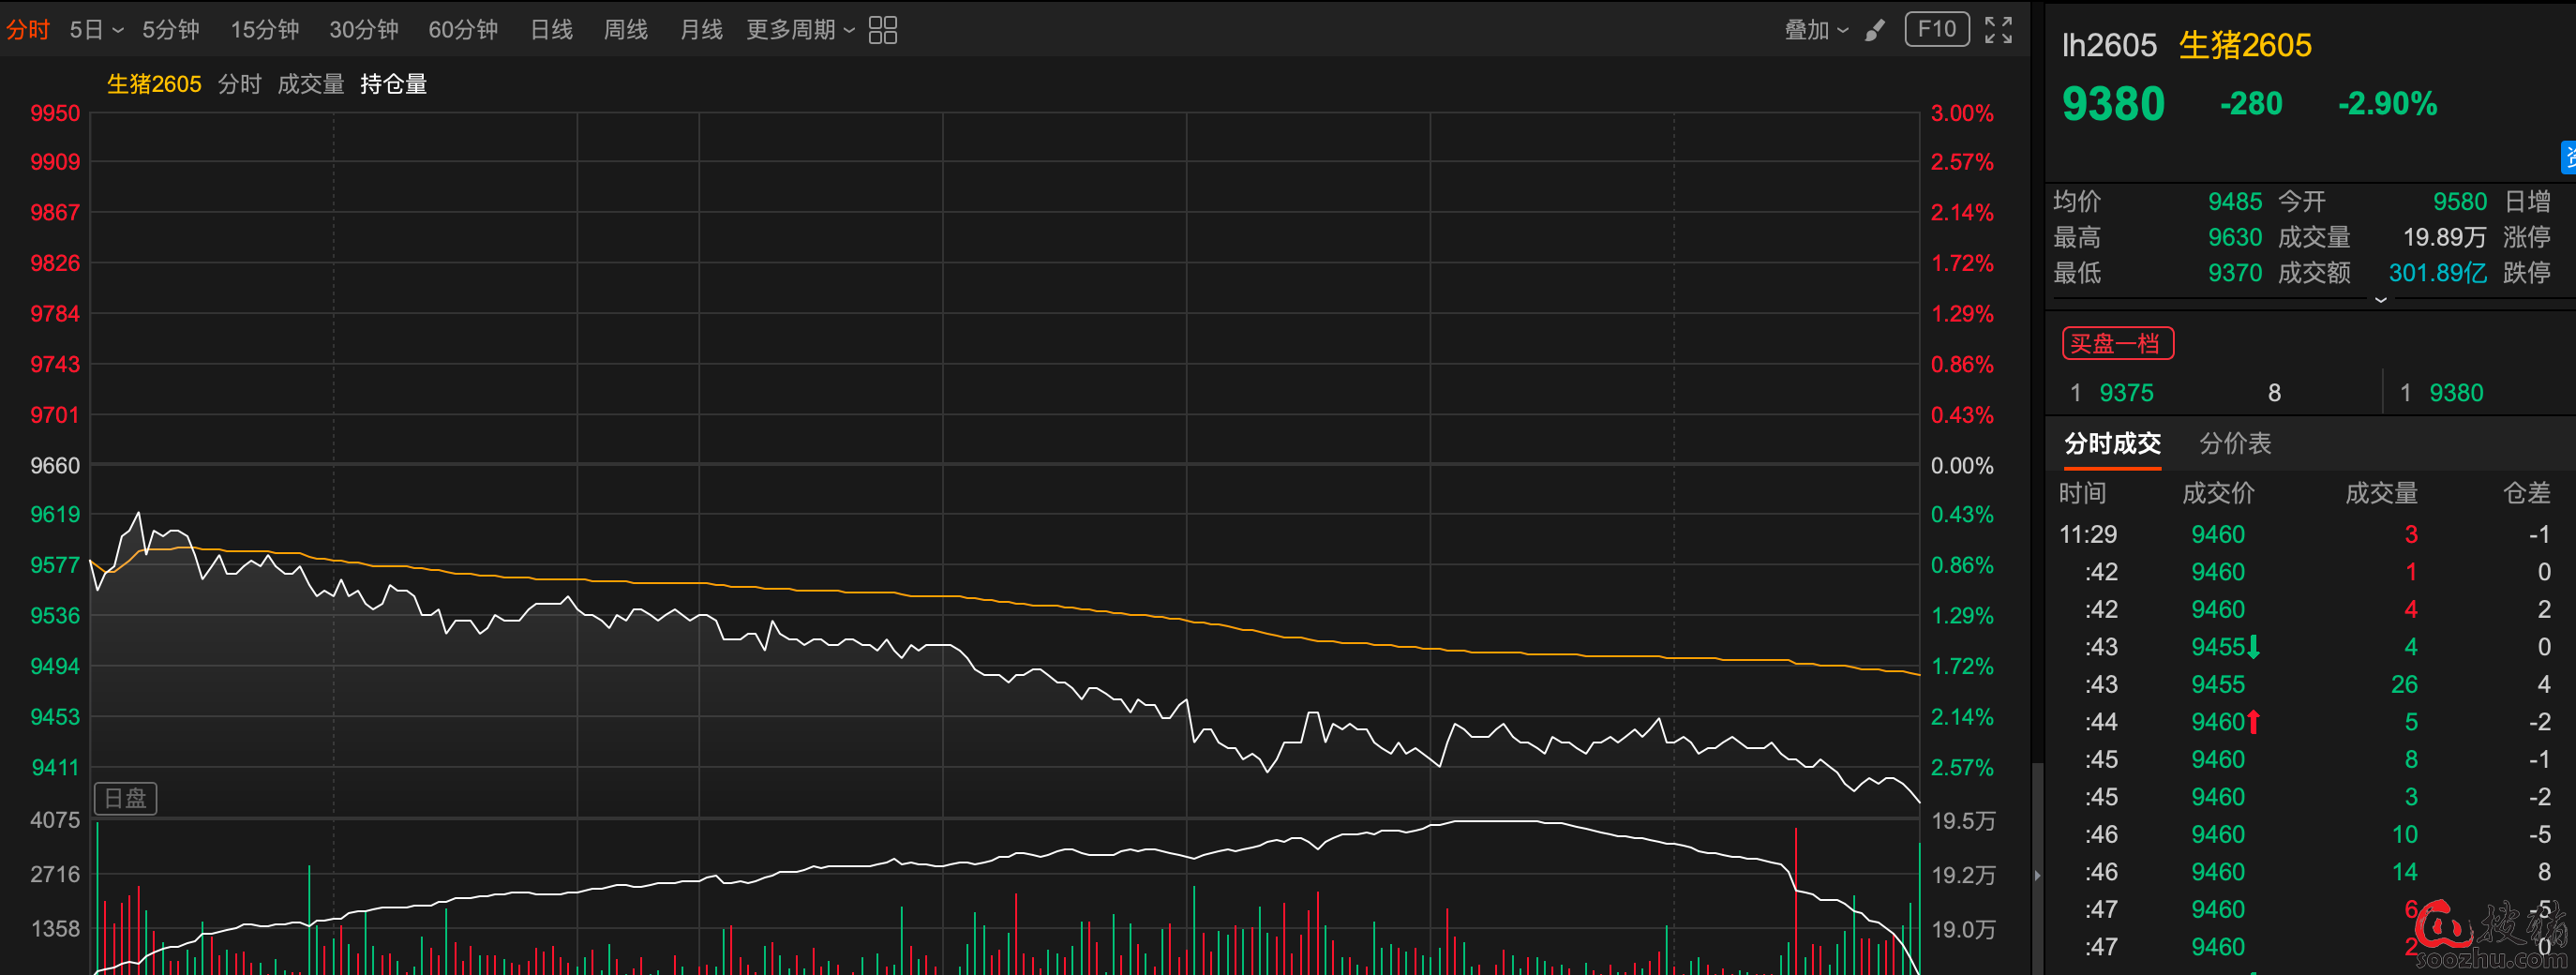The image size is (2576, 975).
Task: Select the drawing brush tool icon
Action: click(1875, 30)
